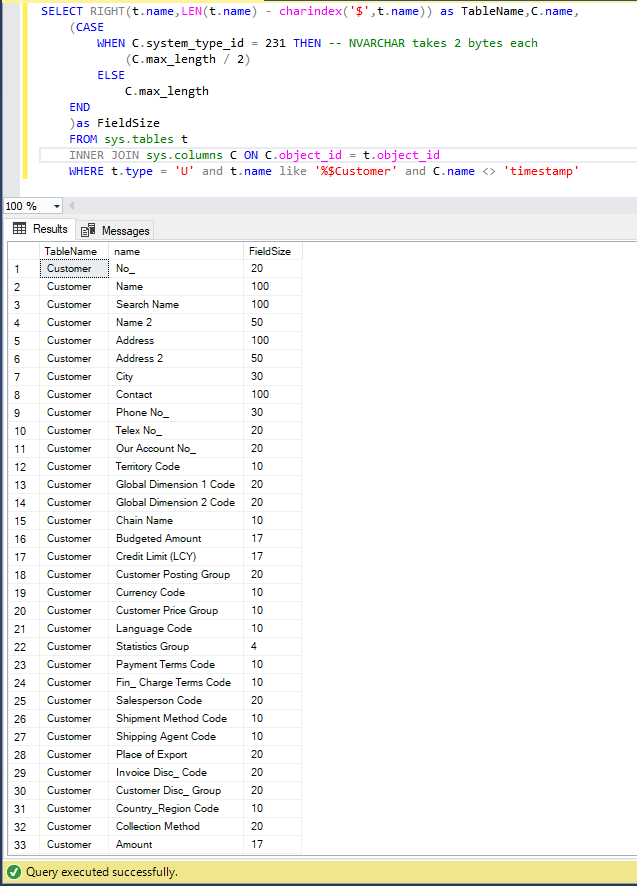Click the 'C.max_length / 2' expression
This screenshot has width=637, height=886.
(188, 59)
